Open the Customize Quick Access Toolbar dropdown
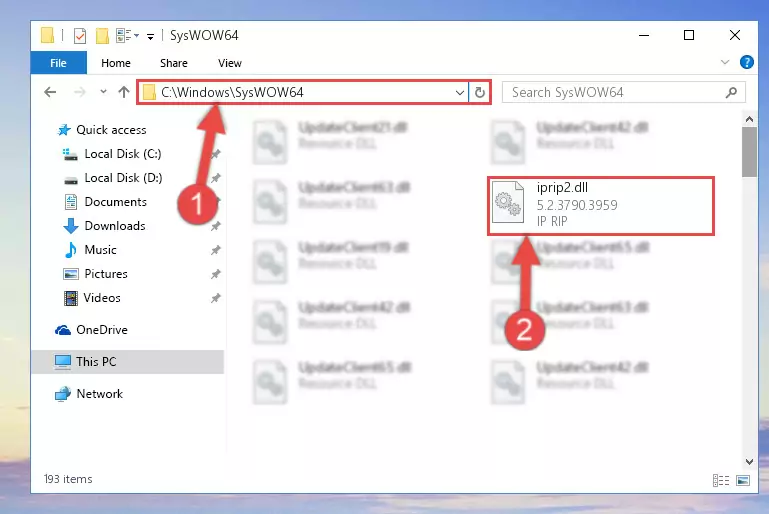Viewport: 769px width, 514px height. point(150,36)
